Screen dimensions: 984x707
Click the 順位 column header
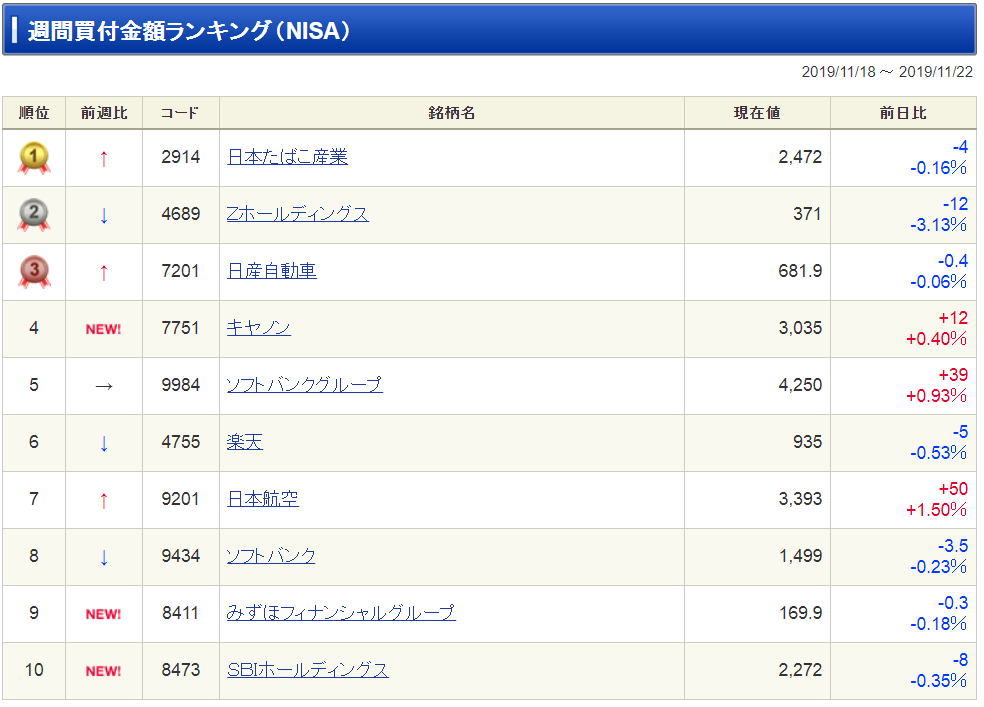coord(34,113)
